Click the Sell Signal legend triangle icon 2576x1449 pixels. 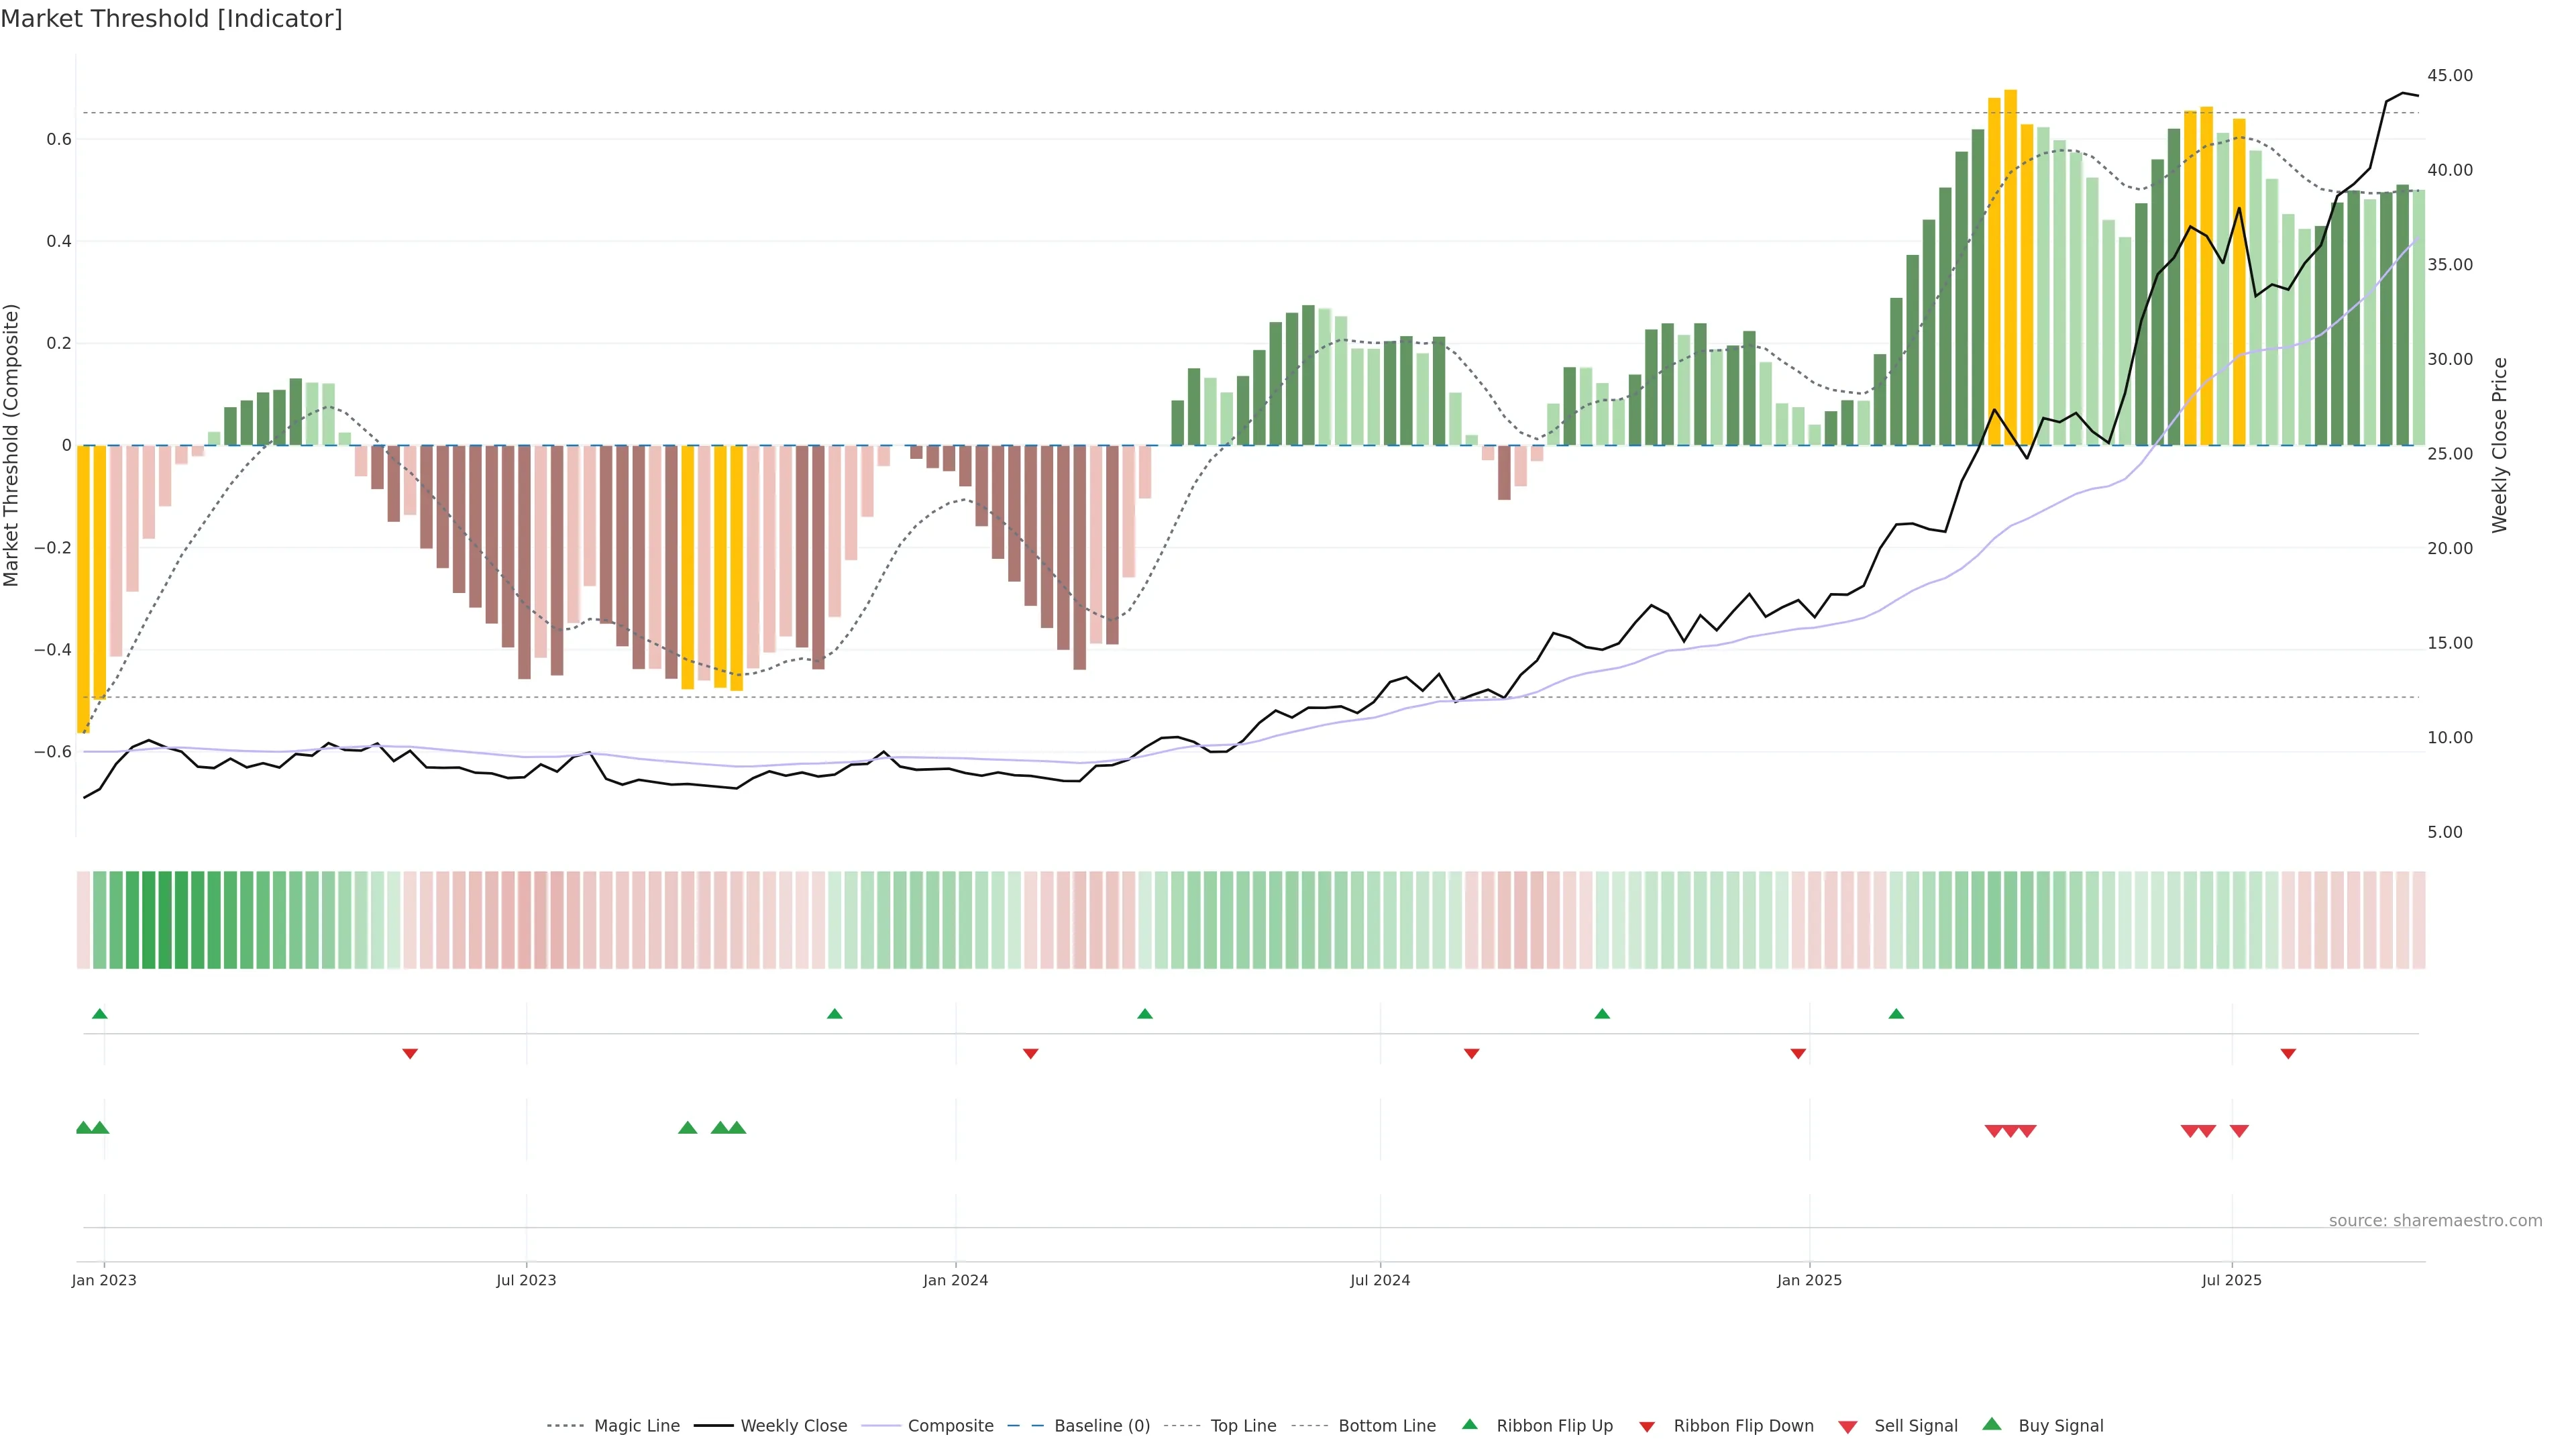pos(1848,1427)
